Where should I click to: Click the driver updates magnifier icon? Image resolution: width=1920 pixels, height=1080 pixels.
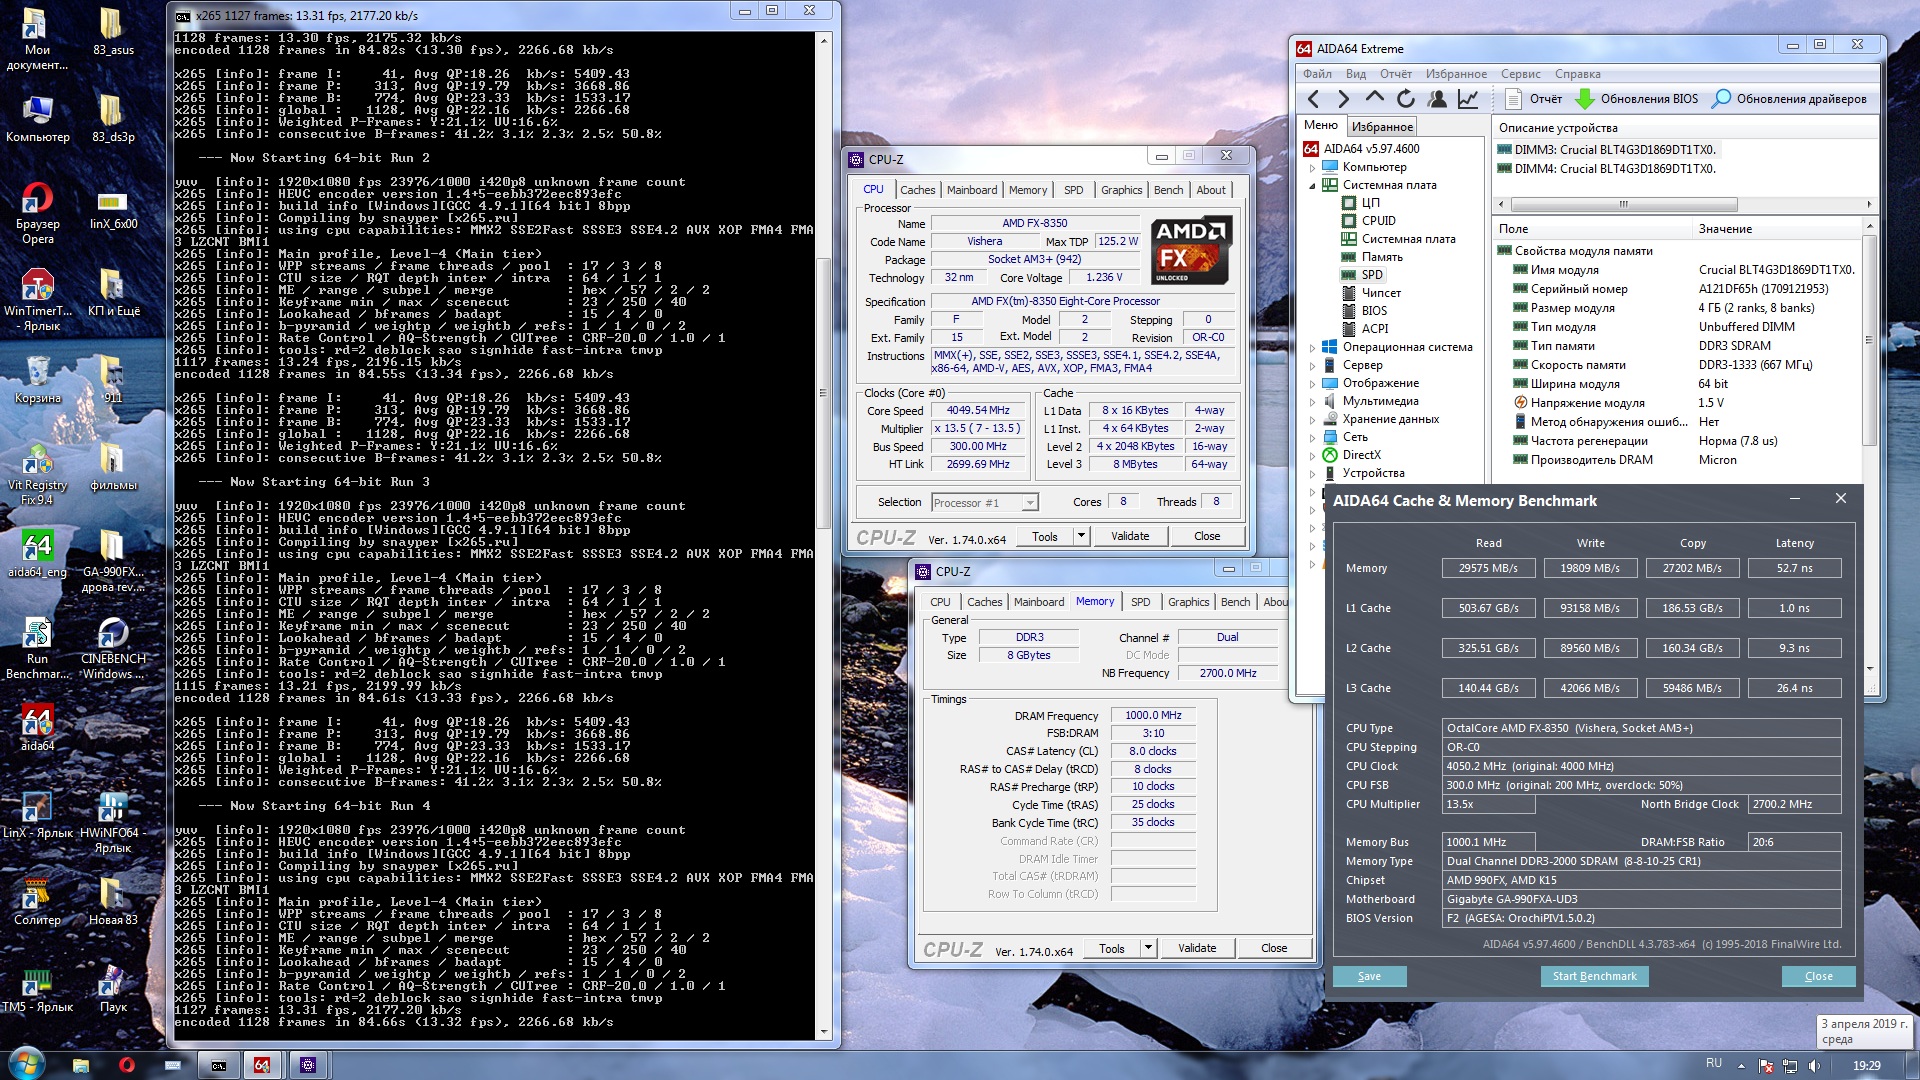1721,99
